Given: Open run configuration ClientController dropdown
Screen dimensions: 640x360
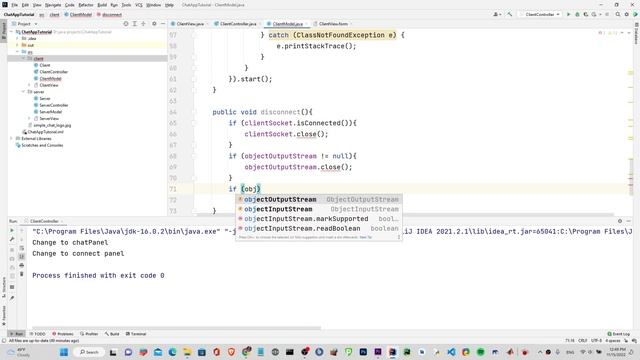Looking at the screenshot, I should click(540, 14).
